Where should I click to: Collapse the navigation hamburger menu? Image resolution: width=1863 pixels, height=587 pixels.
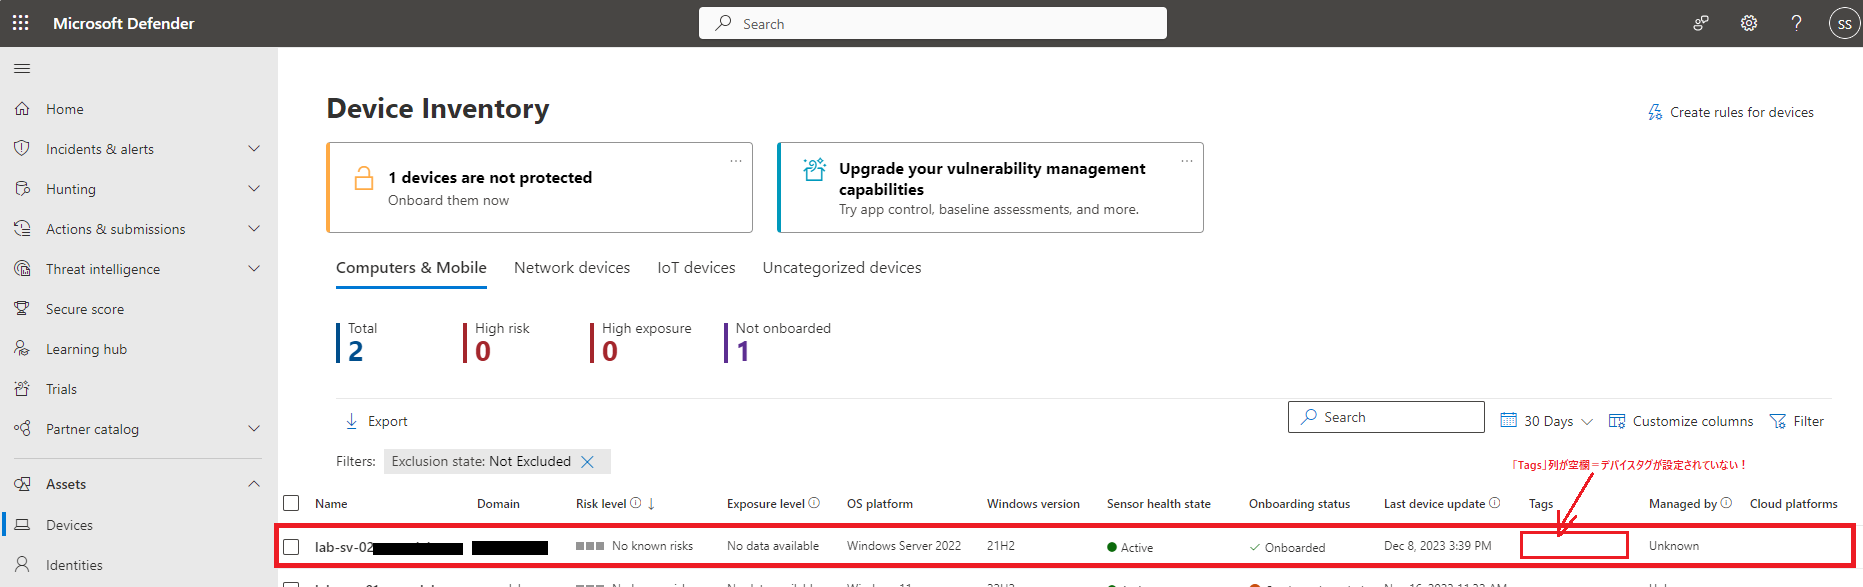point(22,68)
